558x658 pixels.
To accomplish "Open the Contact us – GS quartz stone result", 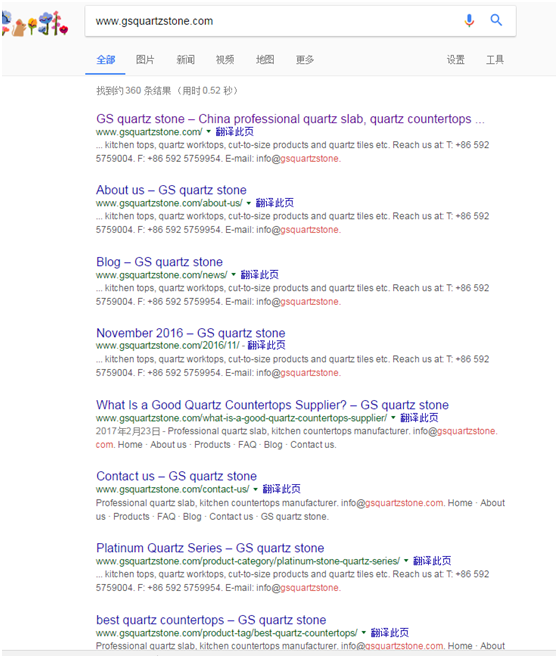I will click(x=176, y=476).
